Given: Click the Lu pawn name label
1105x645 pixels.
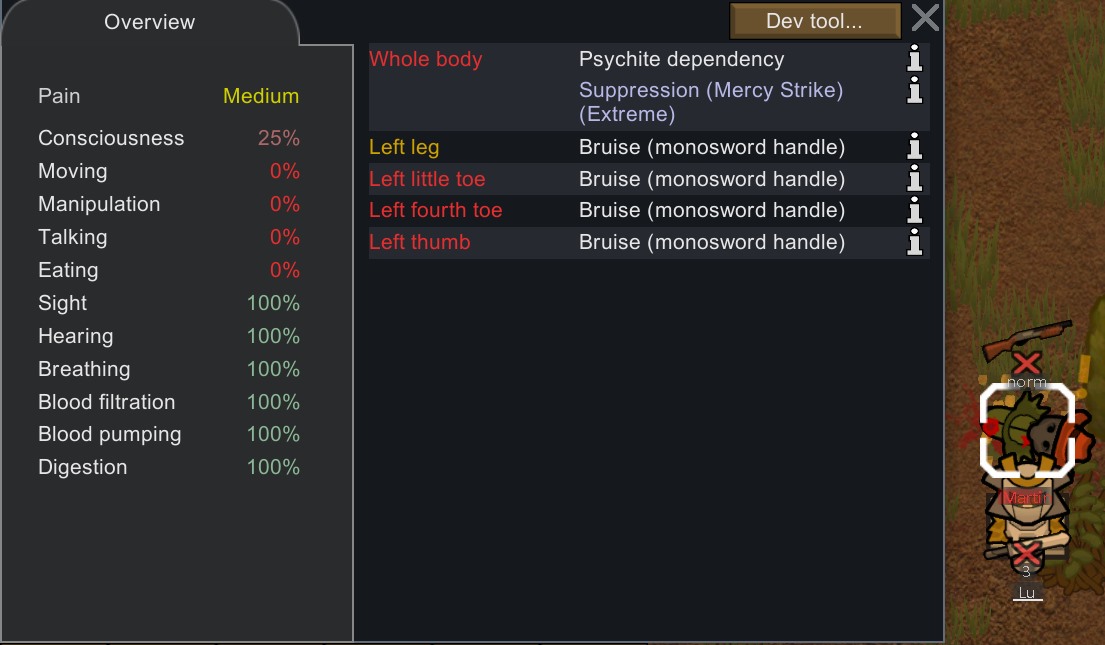Looking at the screenshot, I should [x=1027, y=593].
